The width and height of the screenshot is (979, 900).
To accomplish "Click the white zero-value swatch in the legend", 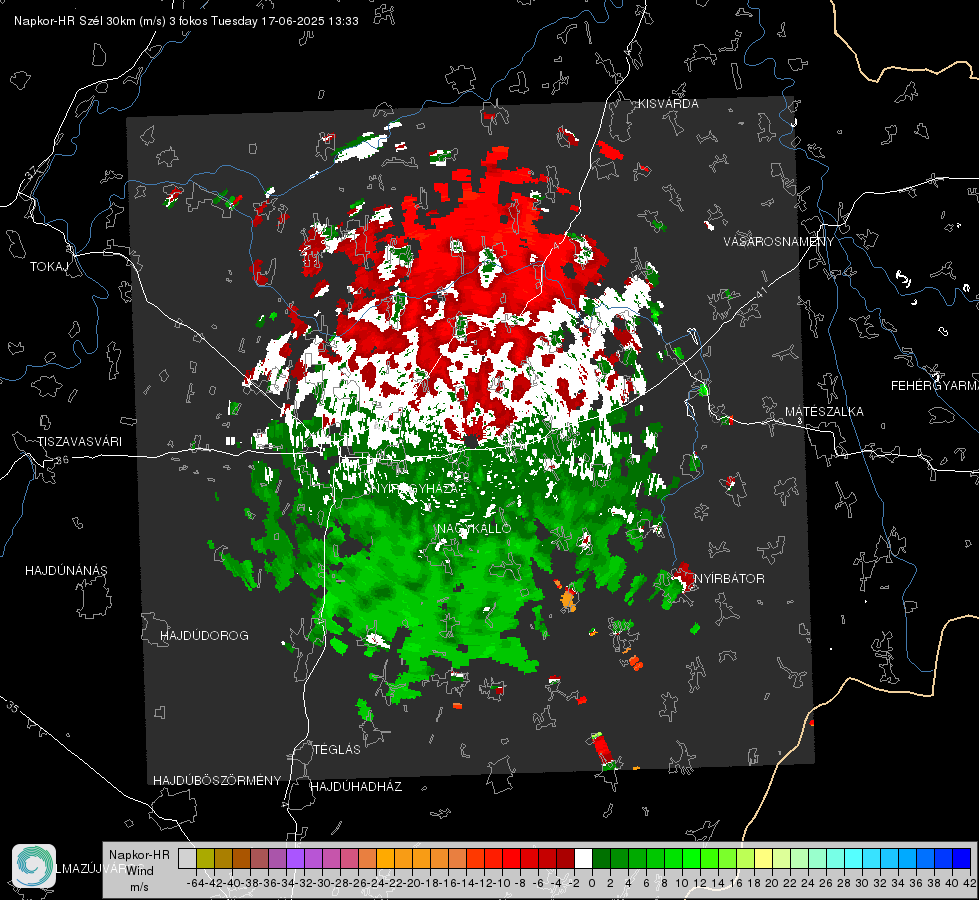I will click(583, 858).
